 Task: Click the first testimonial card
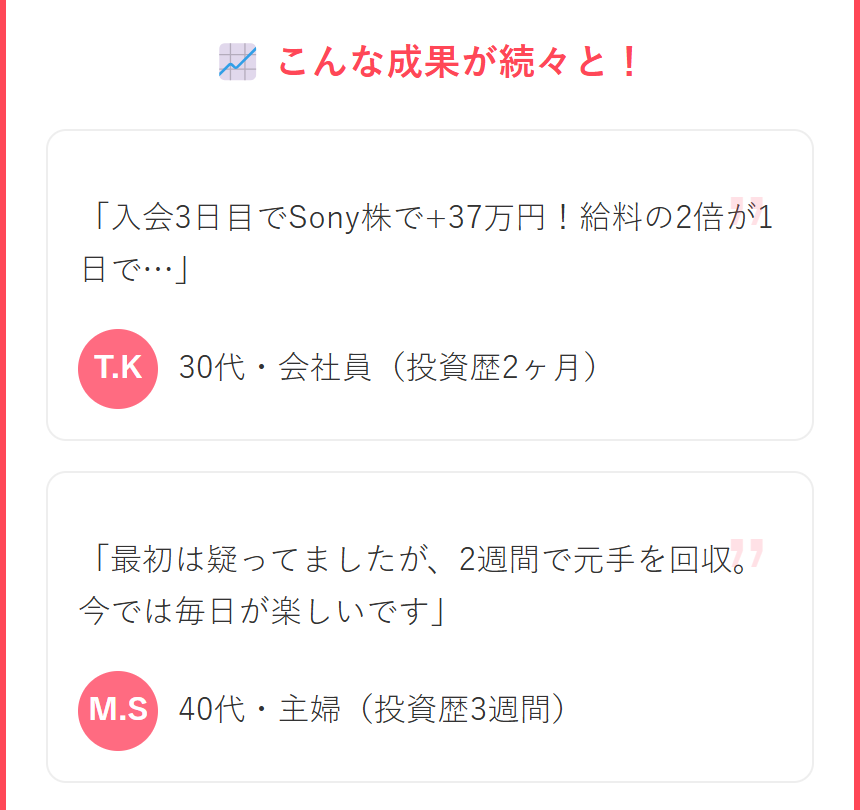click(x=430, y=285)
